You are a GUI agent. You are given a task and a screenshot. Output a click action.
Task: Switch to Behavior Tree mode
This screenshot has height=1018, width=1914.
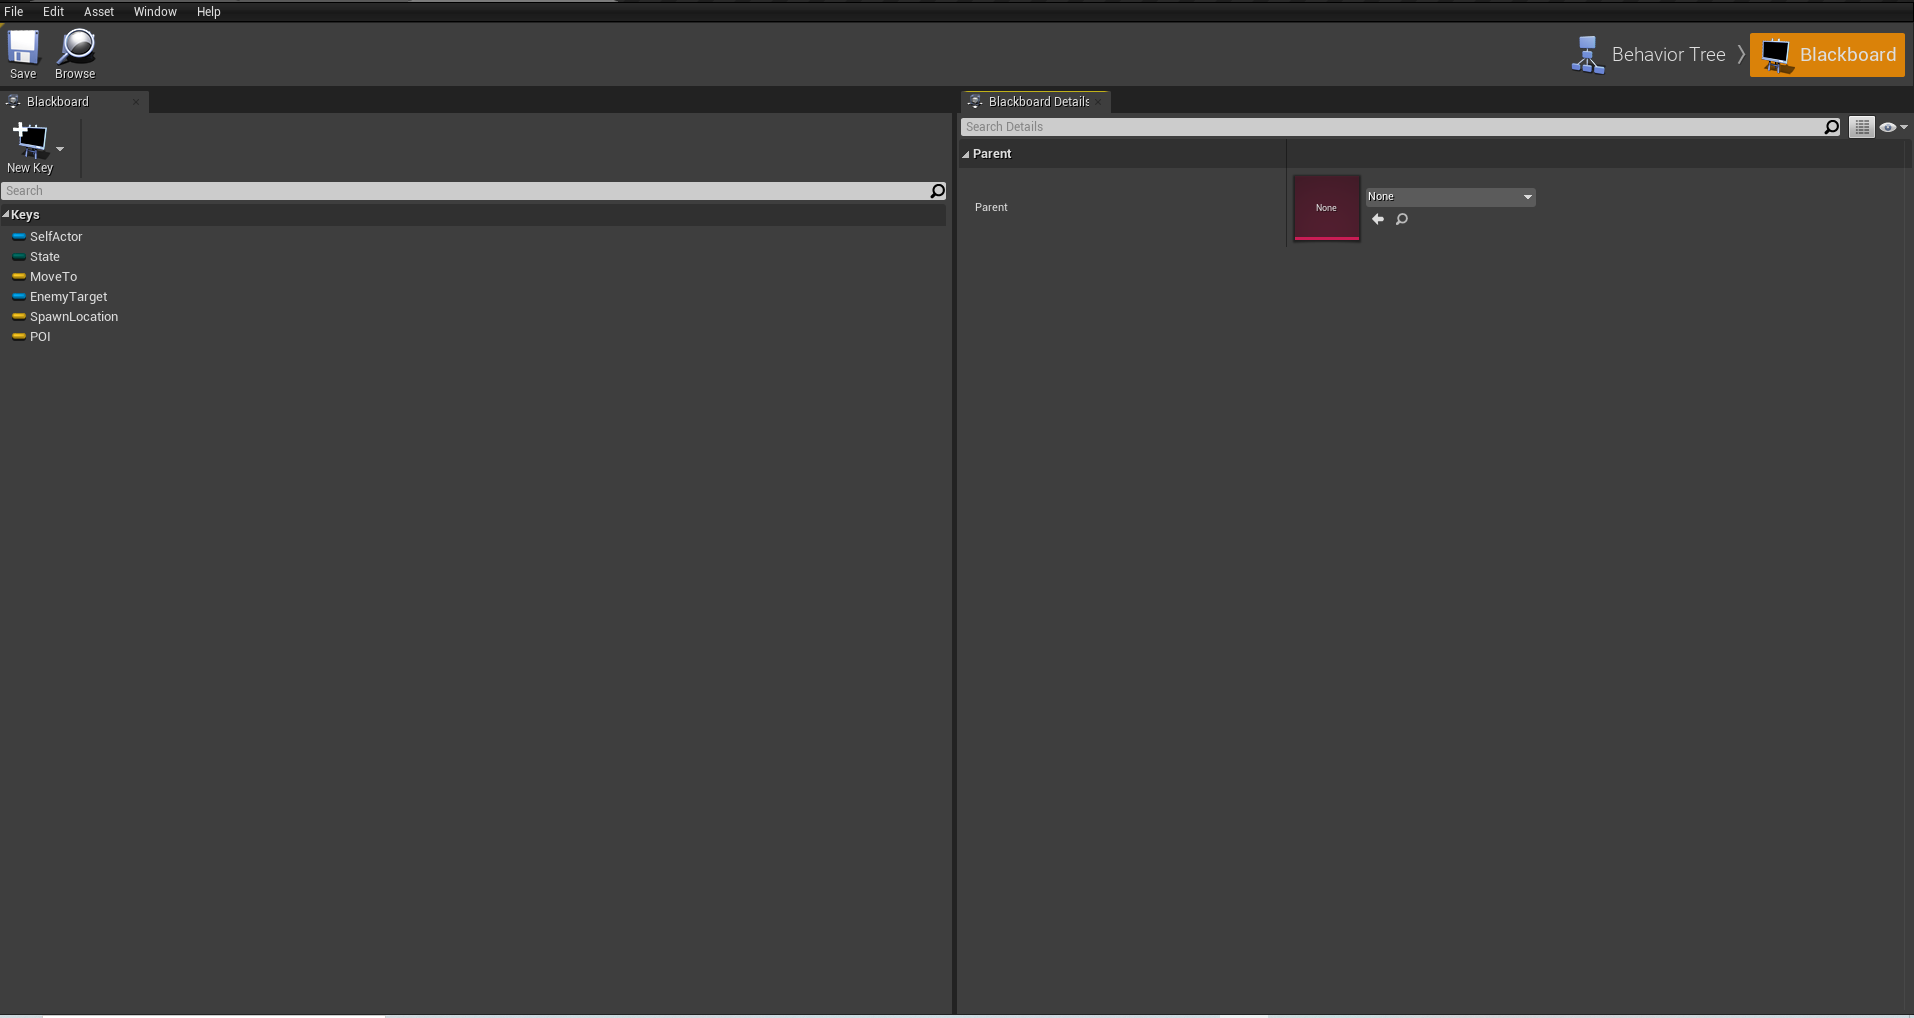(1649, 55)
